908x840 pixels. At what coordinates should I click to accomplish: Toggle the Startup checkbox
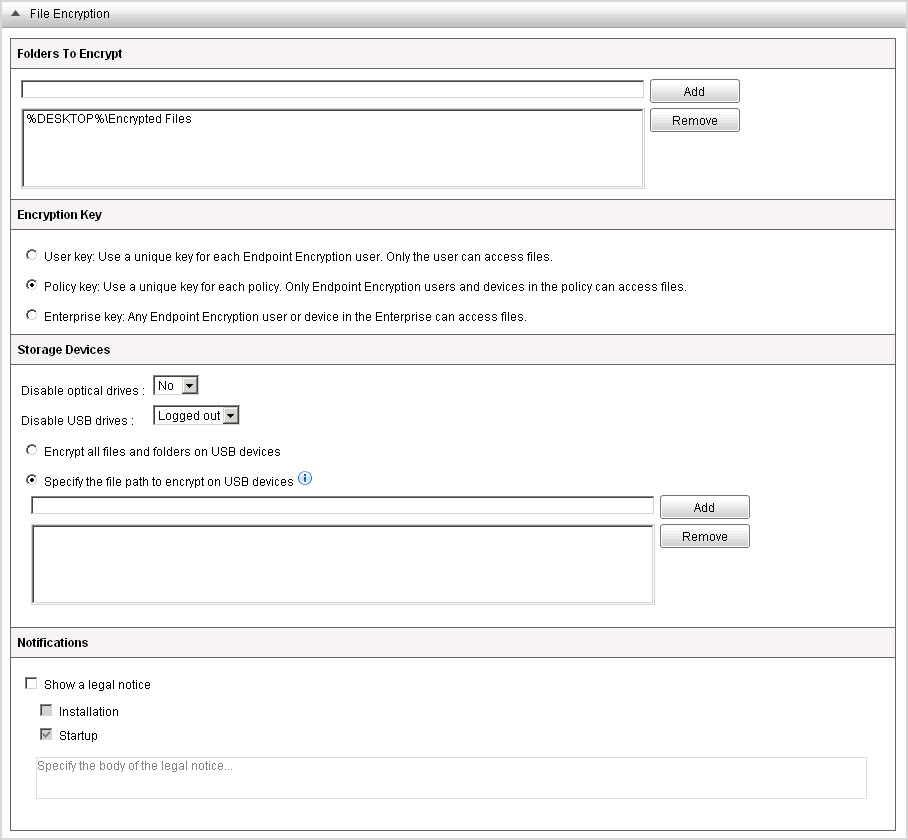click(x=46, y=735)
